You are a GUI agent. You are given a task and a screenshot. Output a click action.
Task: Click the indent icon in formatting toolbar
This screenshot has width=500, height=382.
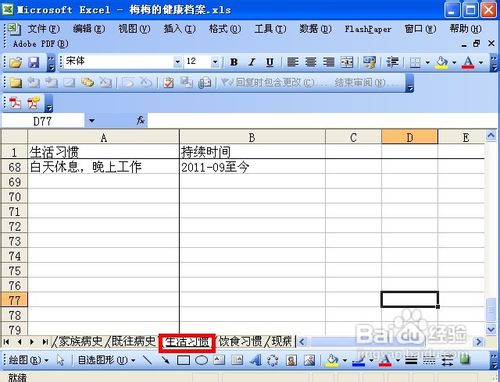pyautogui.click(x=392, y=62)
